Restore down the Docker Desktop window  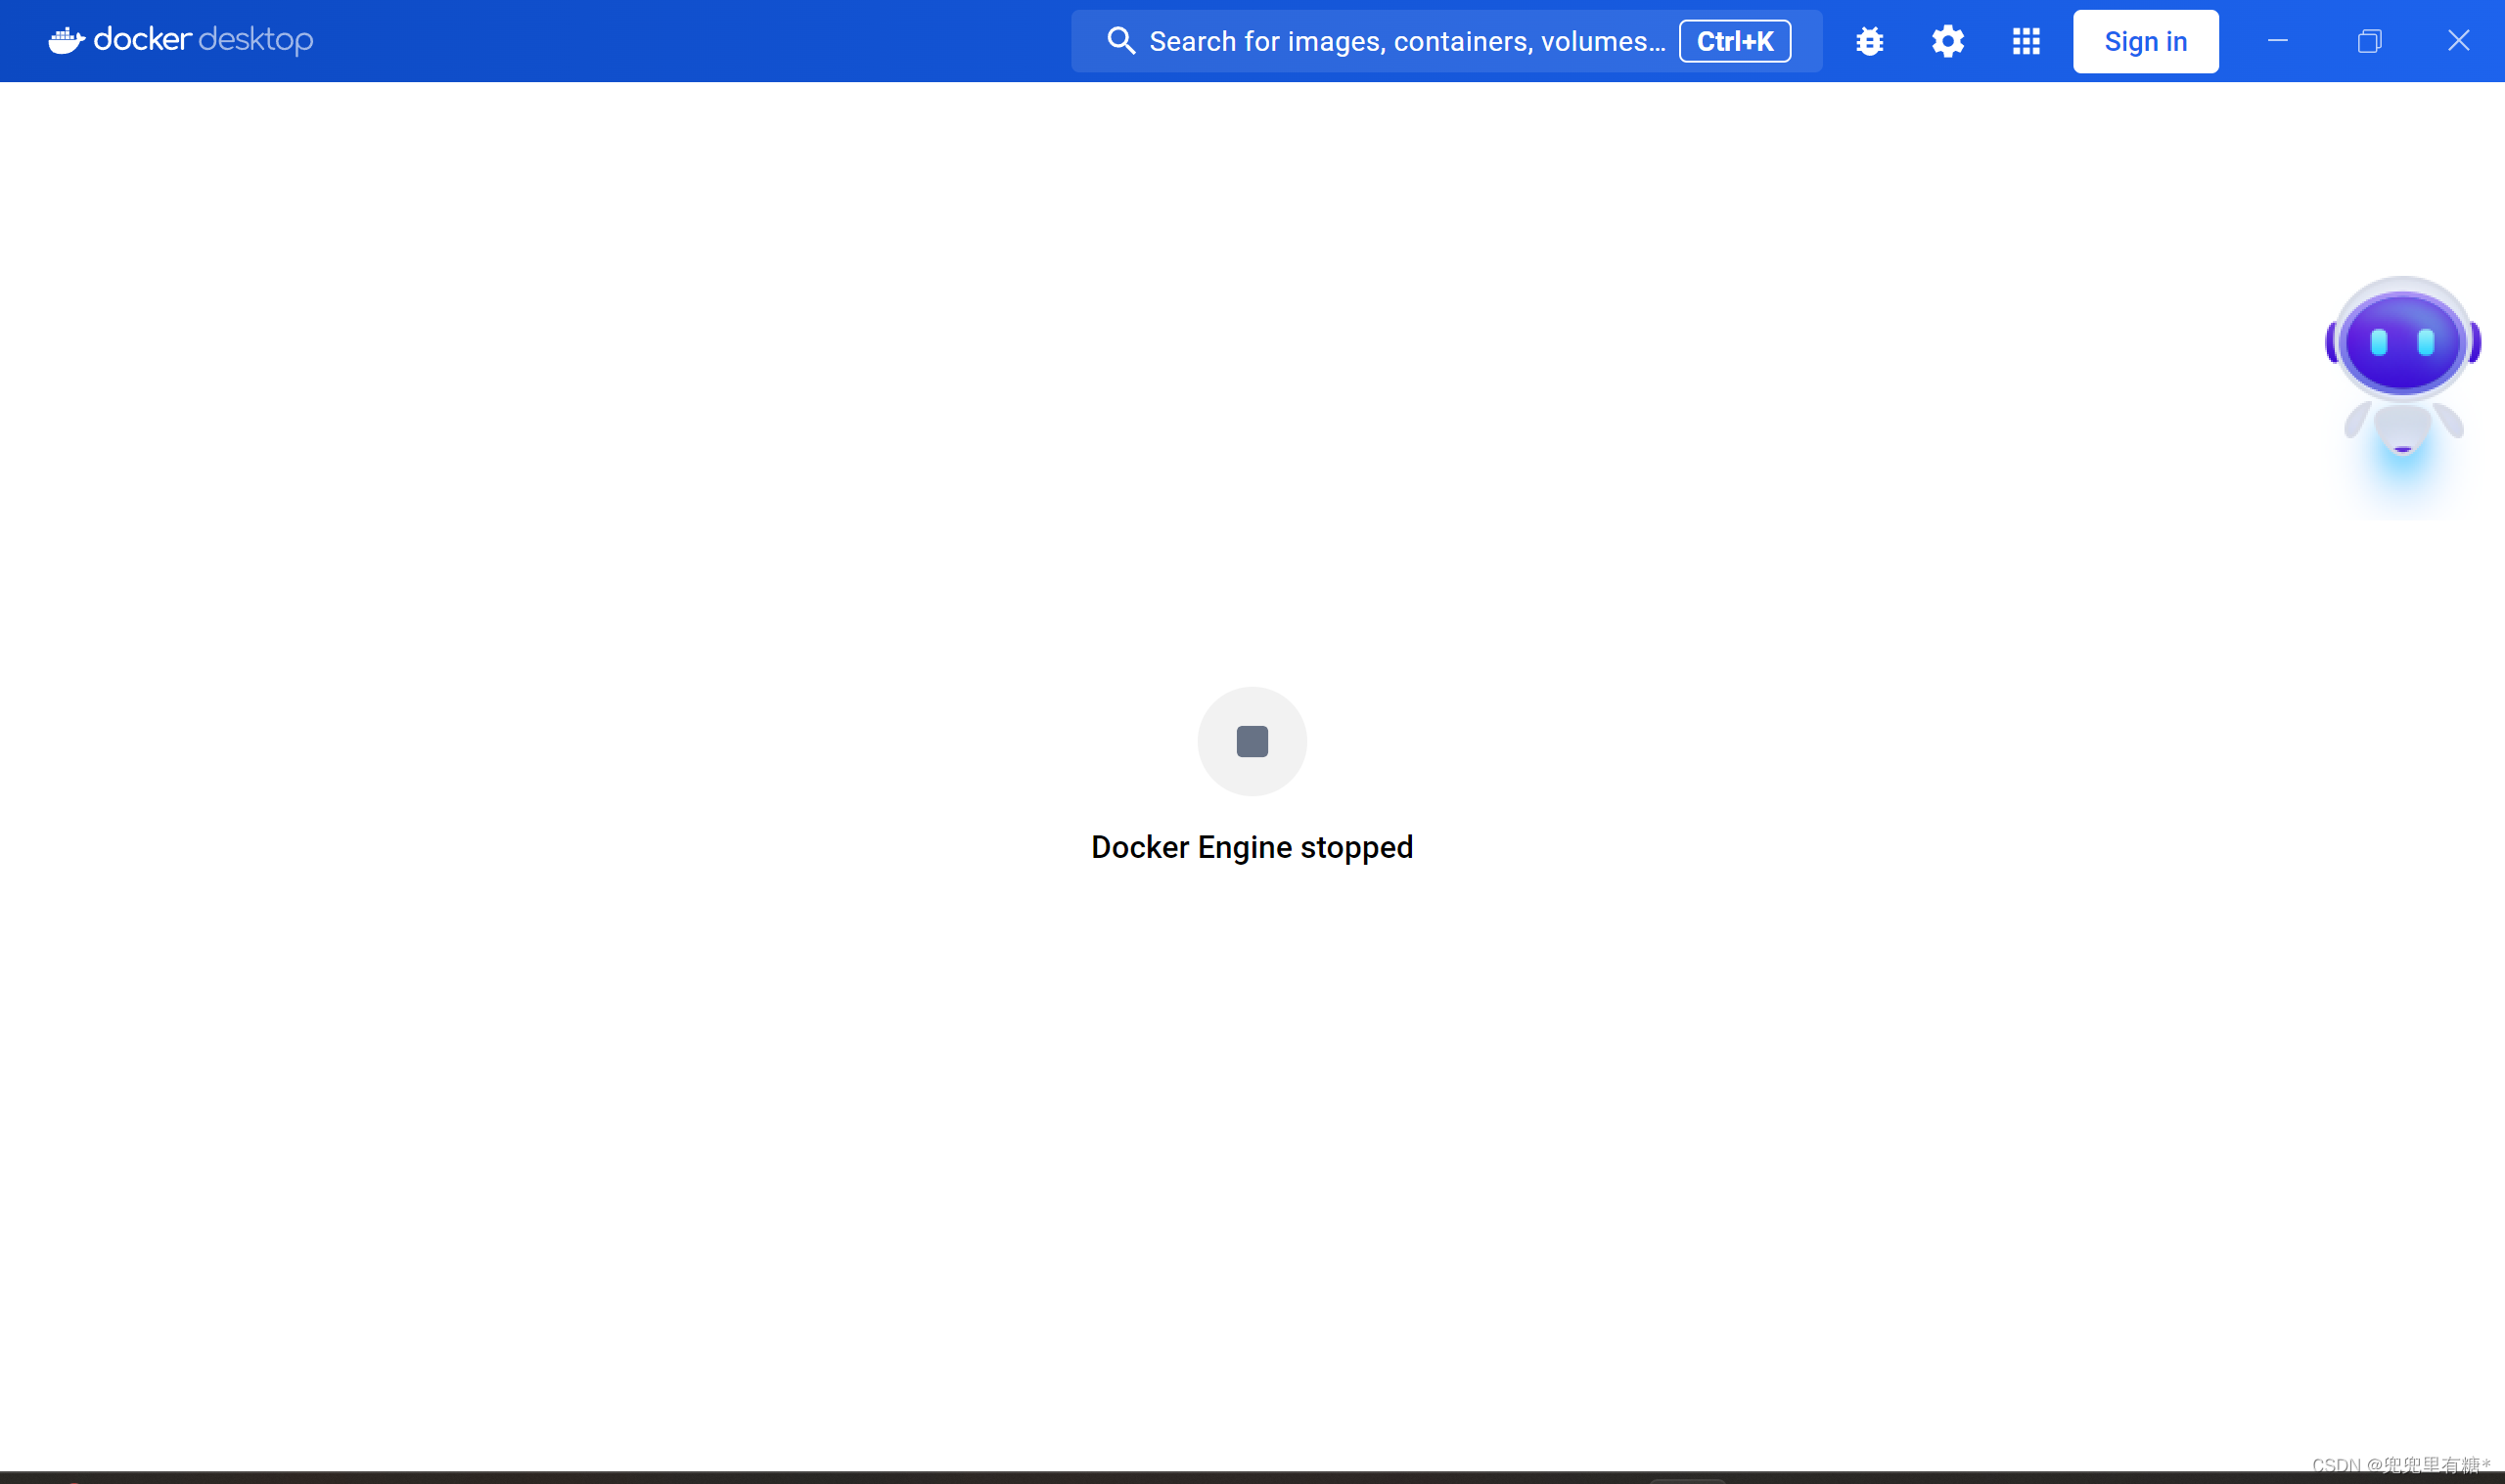[x=2369, y=41]
